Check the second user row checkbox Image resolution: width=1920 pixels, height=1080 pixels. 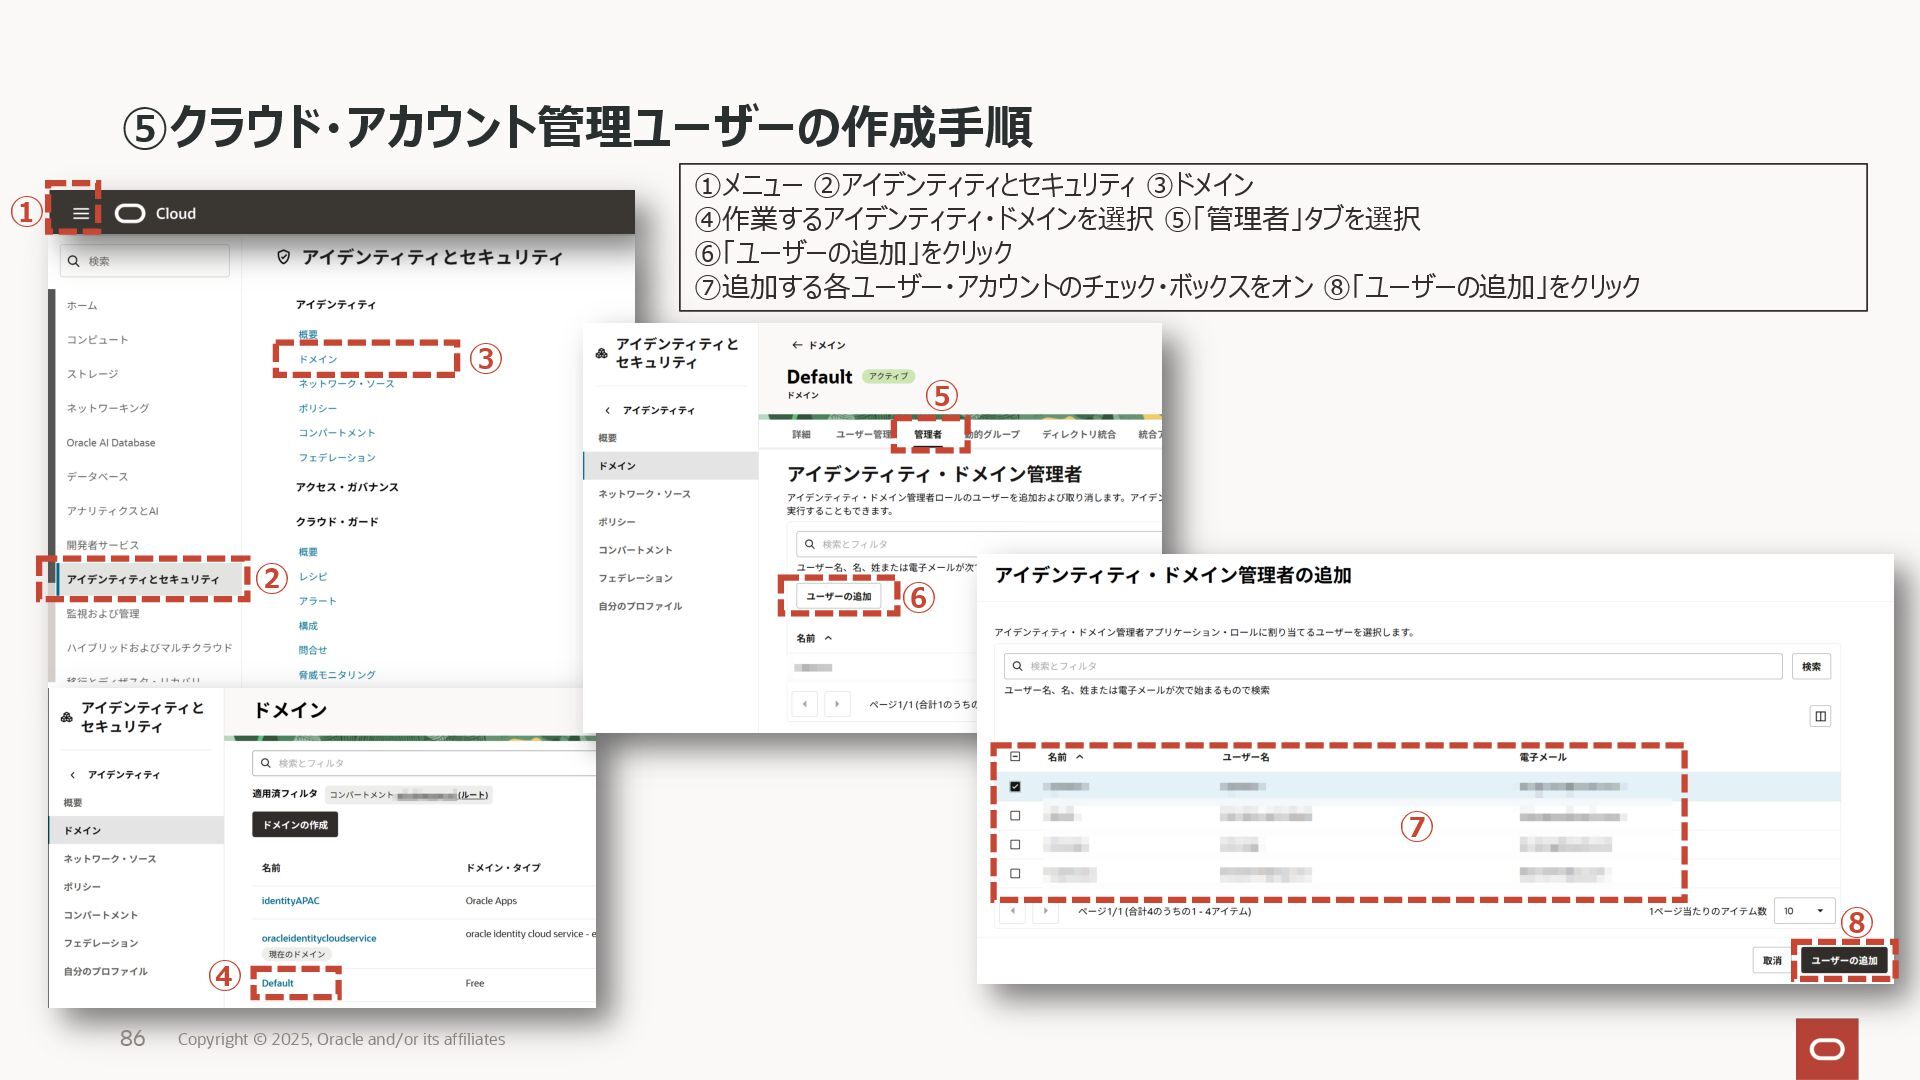1015,816
